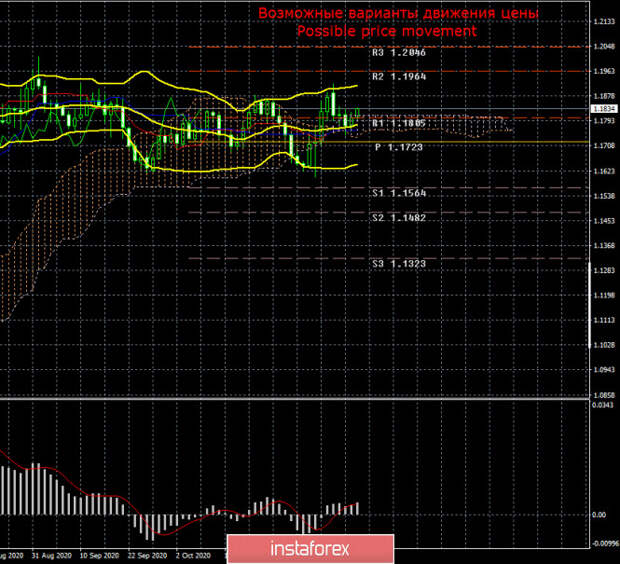The width and height of the screenshot is (620, 564).
Task: Click the 1.0943 price axis value
Action: pyautogui.click(x=605, y=370)
